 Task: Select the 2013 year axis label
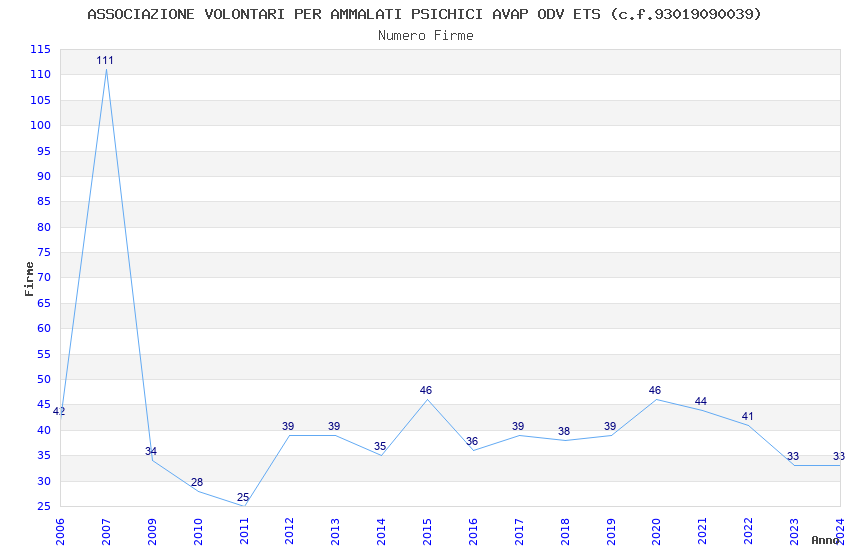click(335, 531)
